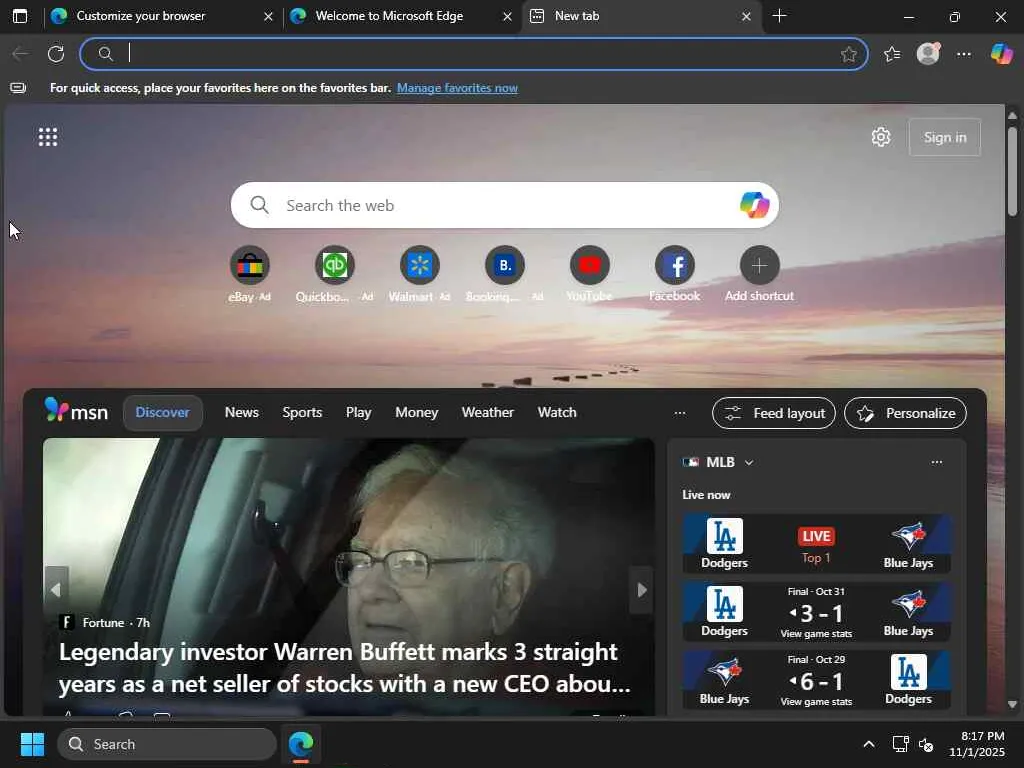This screenshot has width=1024, height=768.
Task: Click the Windows taskbar Search box
Action: tap(167, 744)
